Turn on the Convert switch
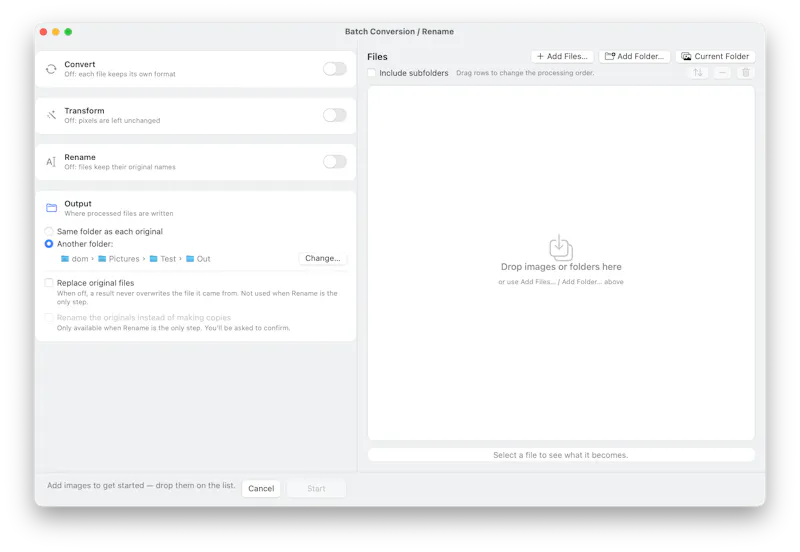 pyautogui.click(x=335, y=69)
